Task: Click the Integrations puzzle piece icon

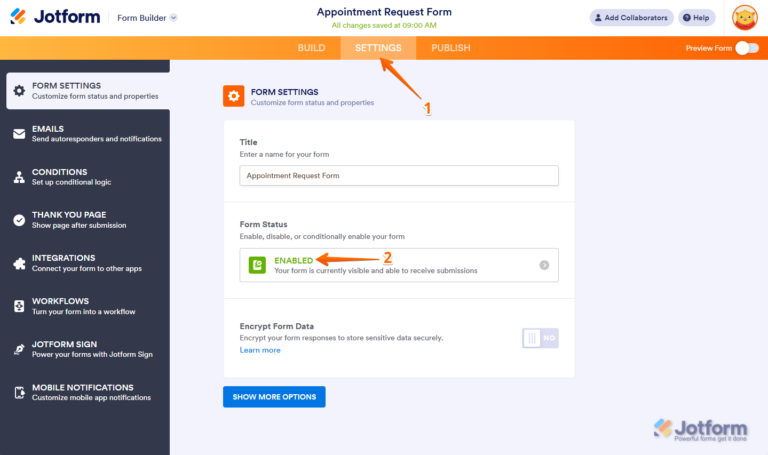Action: pos(19,263)
